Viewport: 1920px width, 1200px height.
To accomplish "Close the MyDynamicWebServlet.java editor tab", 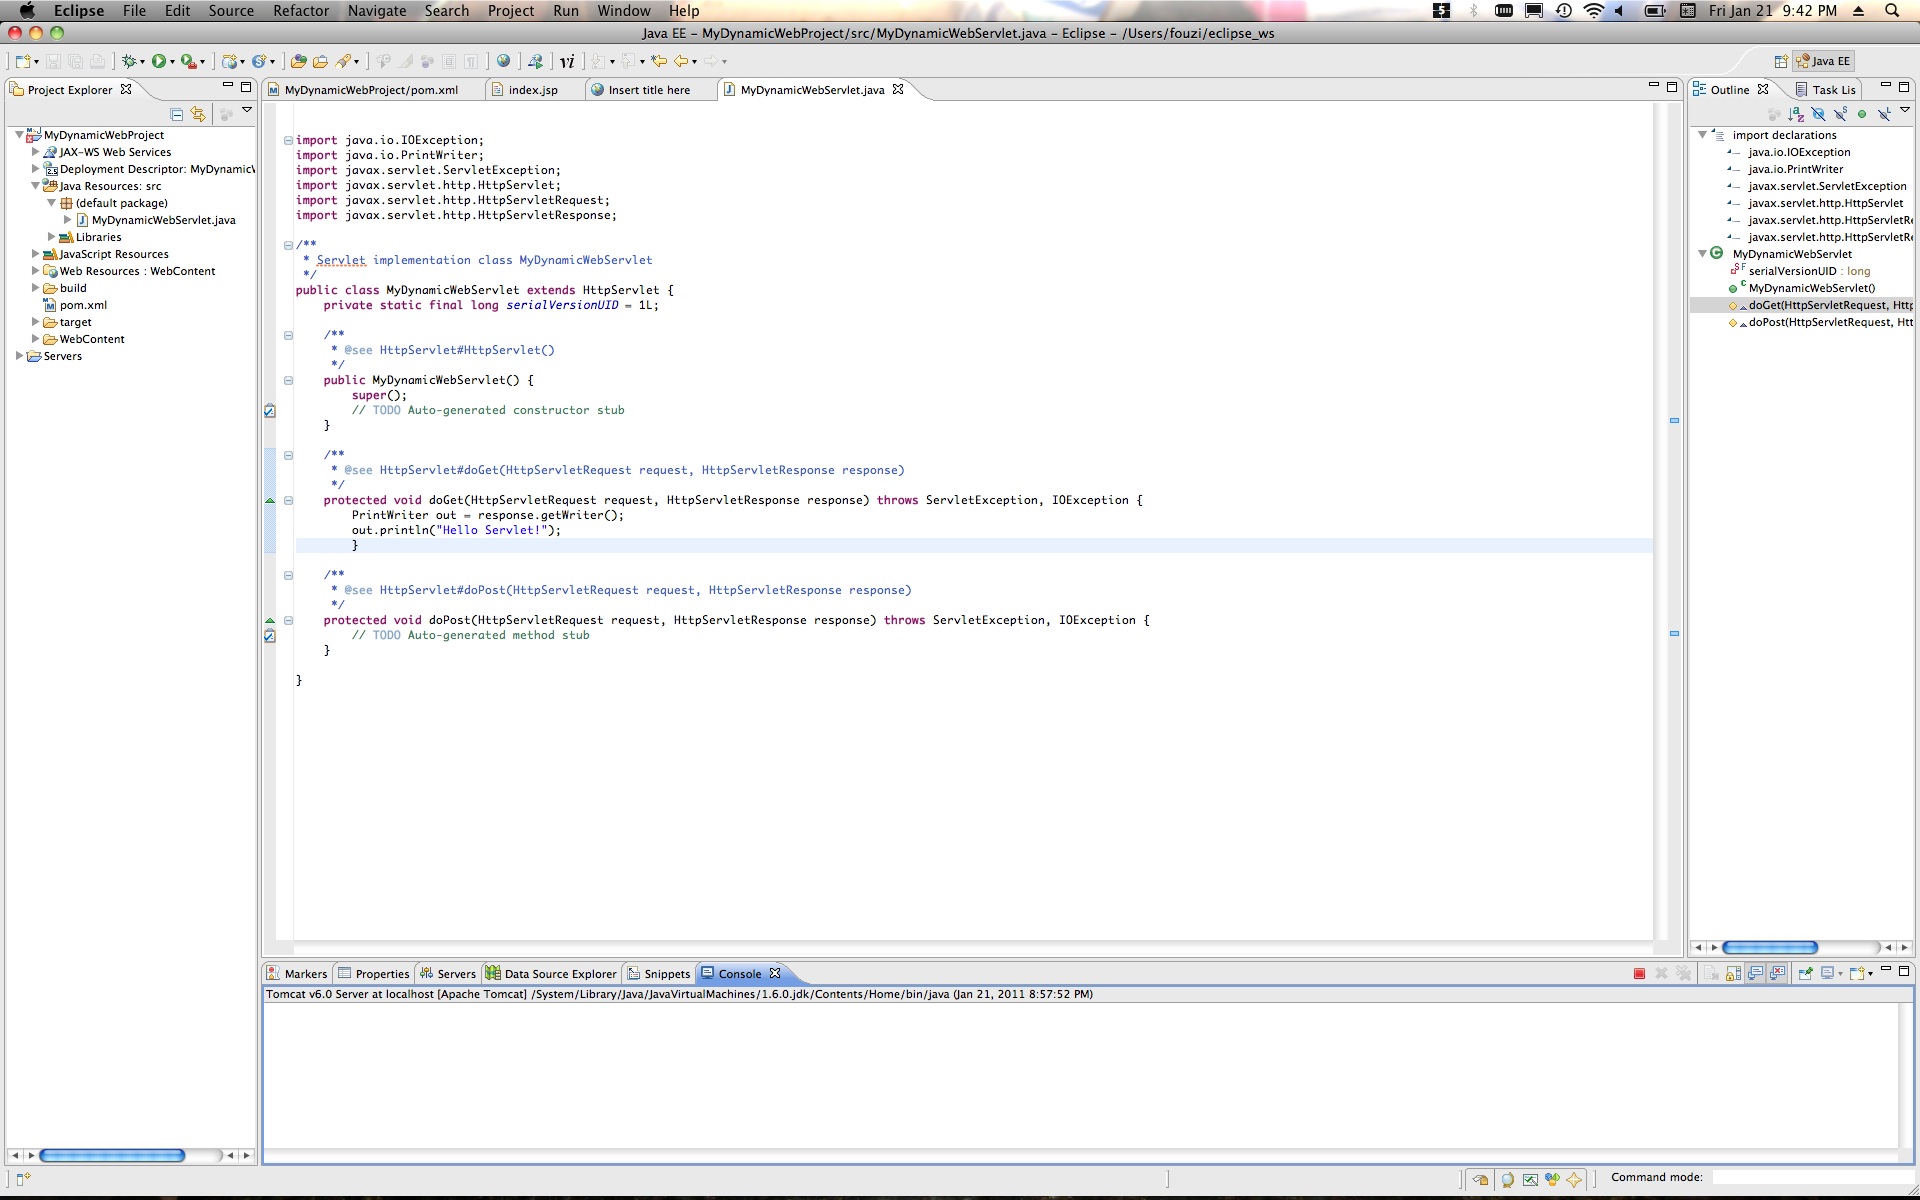I will tap(898, 89).
